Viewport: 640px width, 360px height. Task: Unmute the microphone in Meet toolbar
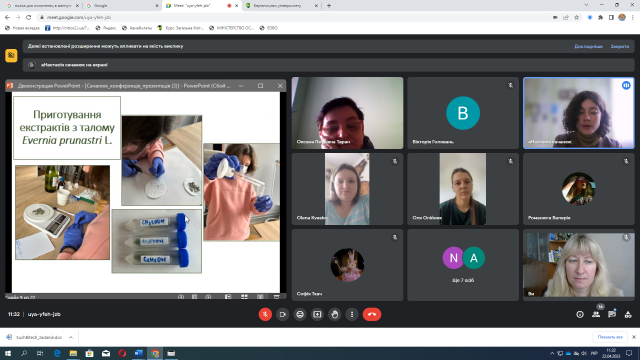tap(265, 314)
